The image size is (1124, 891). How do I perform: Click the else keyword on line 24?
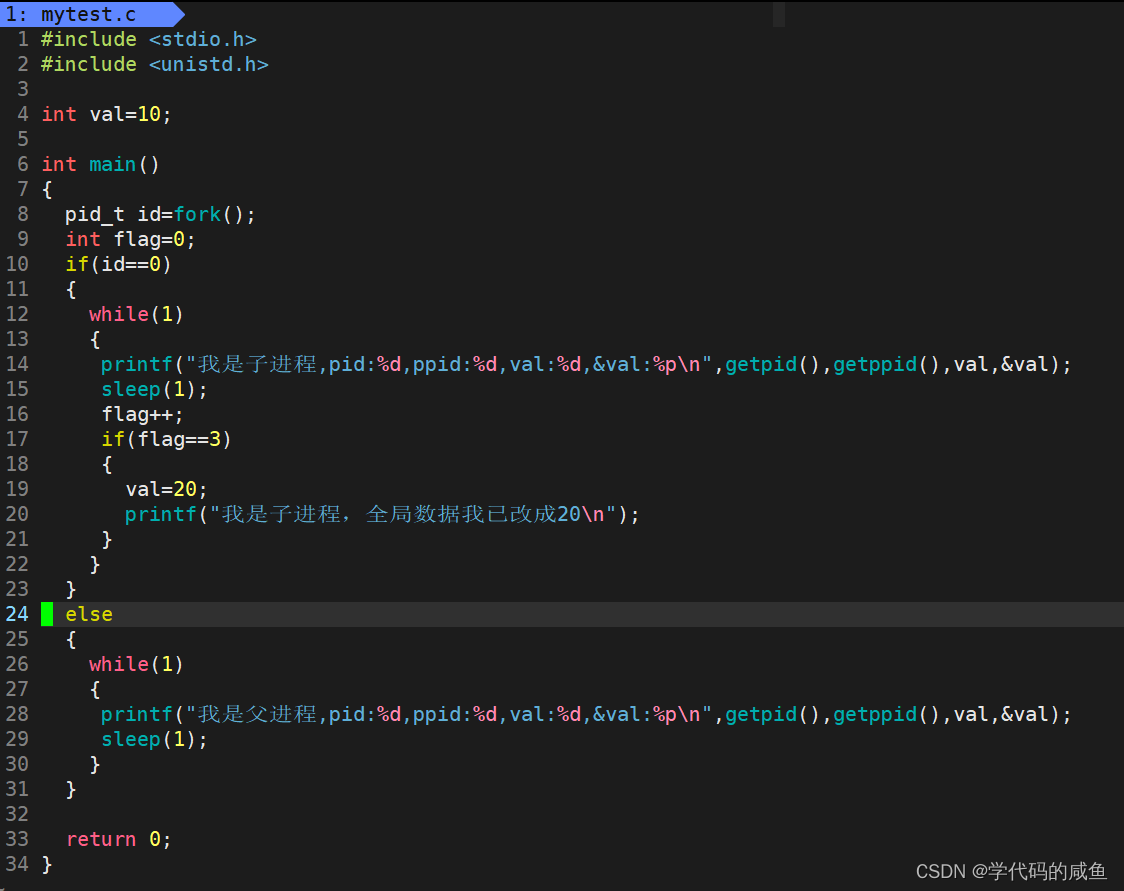click(89, 614)
